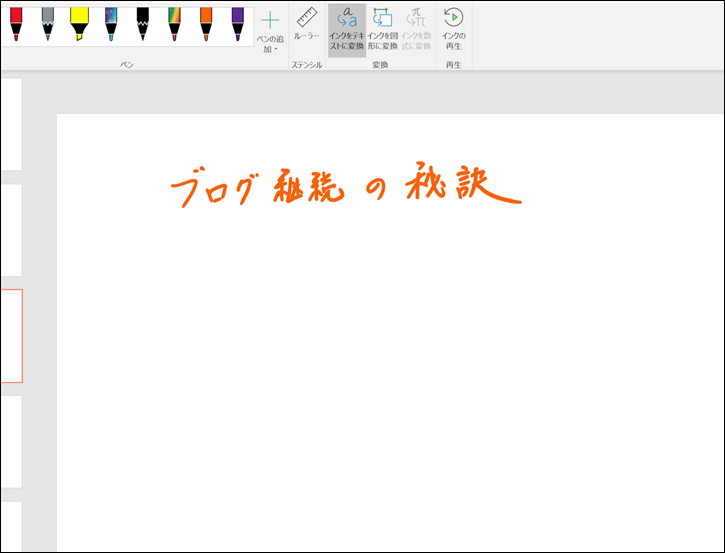Select the yellow highlighter
Image resolution: width=725 pixels, height=553 pixels.
coord(79,24)
